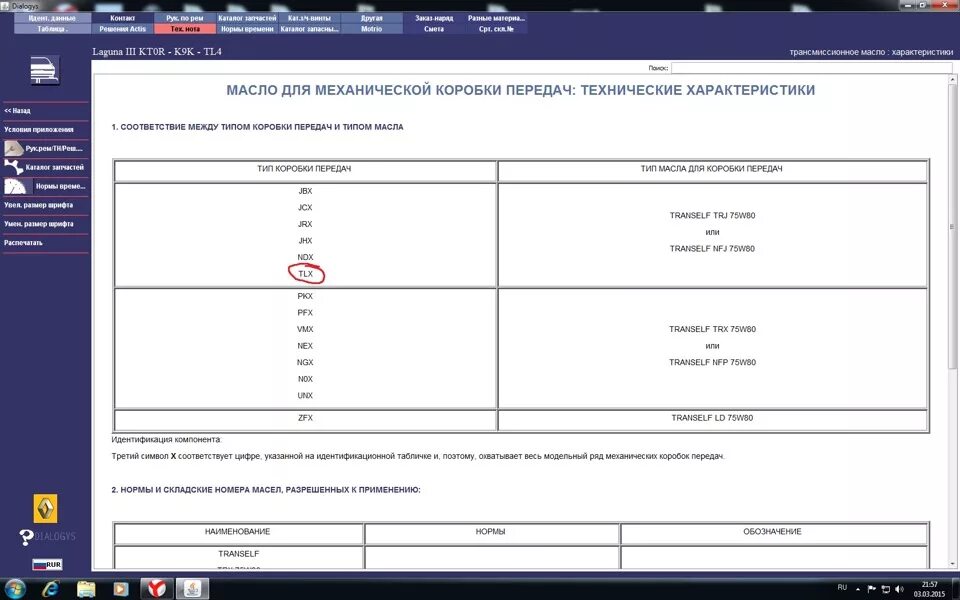Open Нормы време... sidebar link

pyautogui.click(x=60, y=186)
